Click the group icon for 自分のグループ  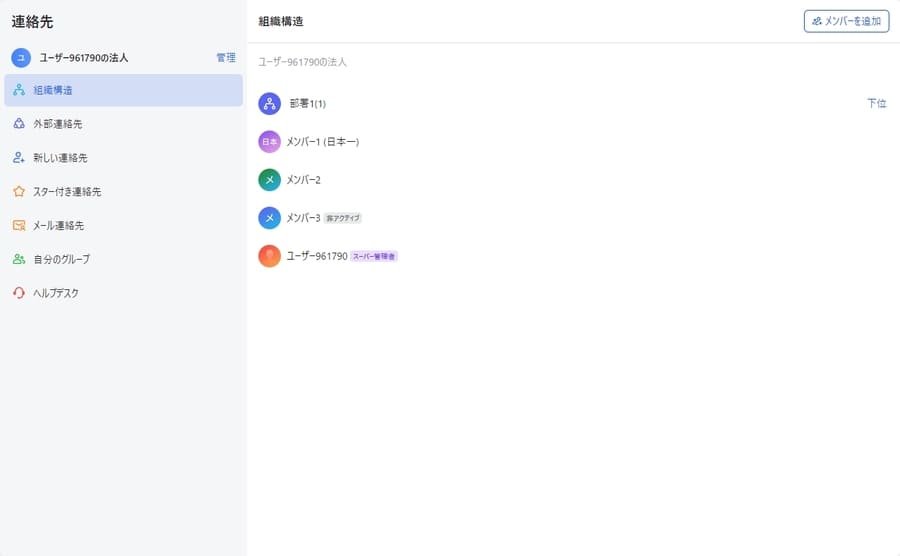(x=19, y=259)
